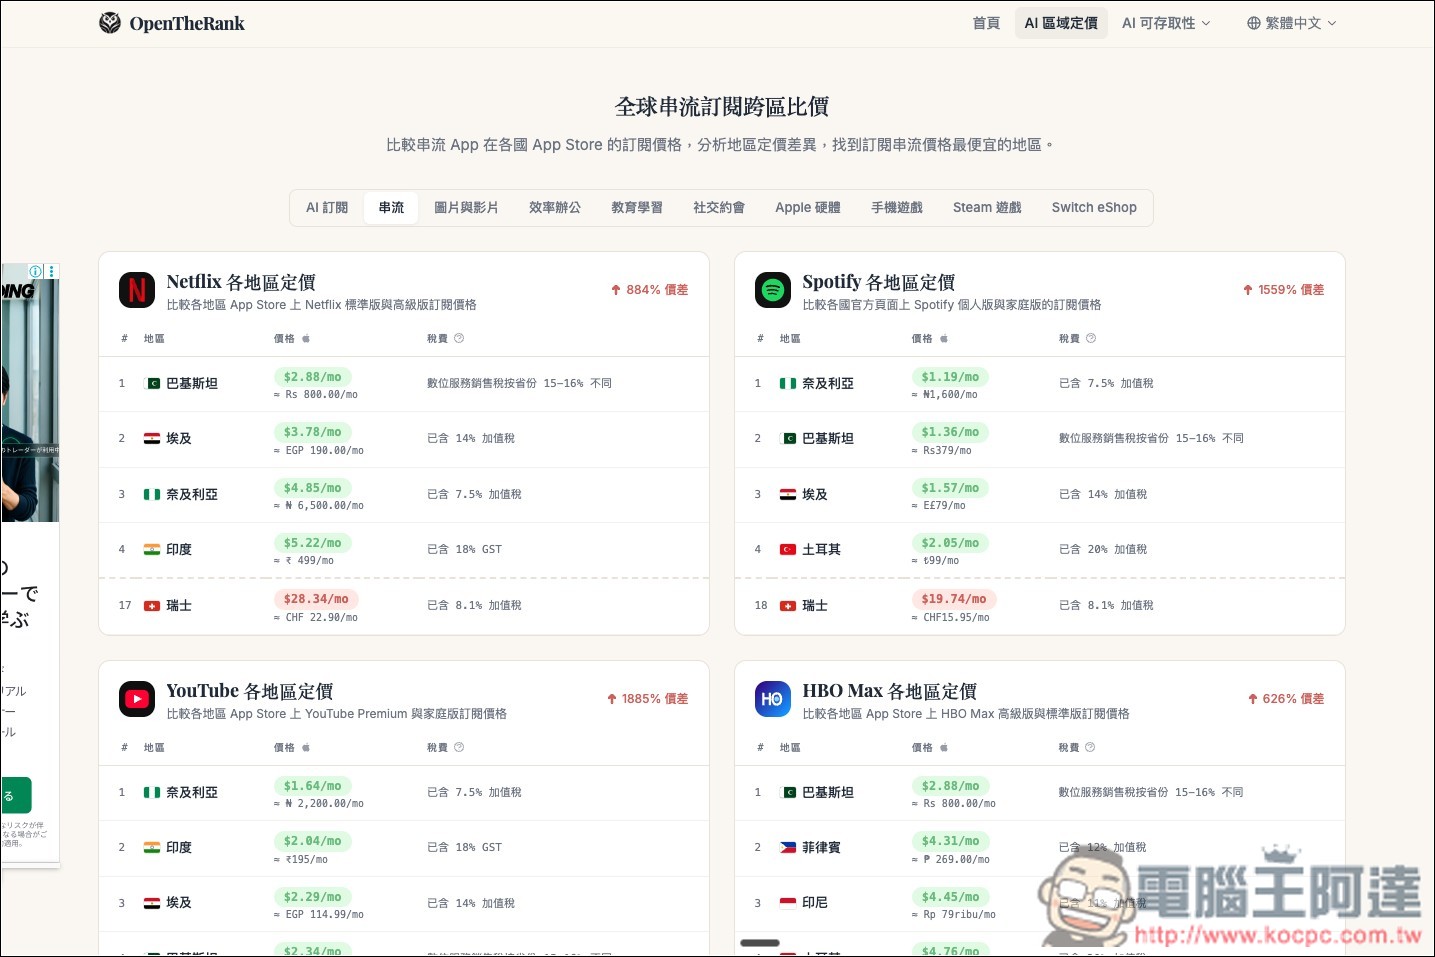Image resolution: width=1435 pixels, height=957 pixels.
Task: Open YouTube 各地區定價 heading link
Action: pos(249,691)
